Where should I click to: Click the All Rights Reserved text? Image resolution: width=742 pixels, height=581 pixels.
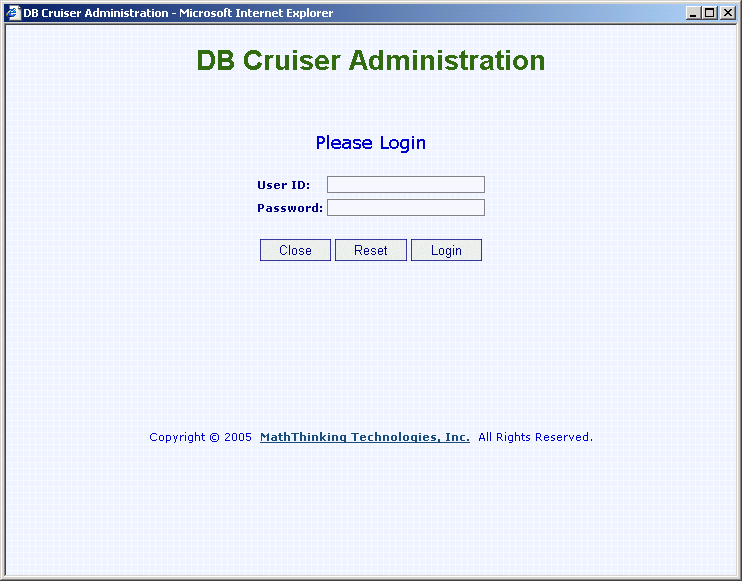click(x=535, y=437)
